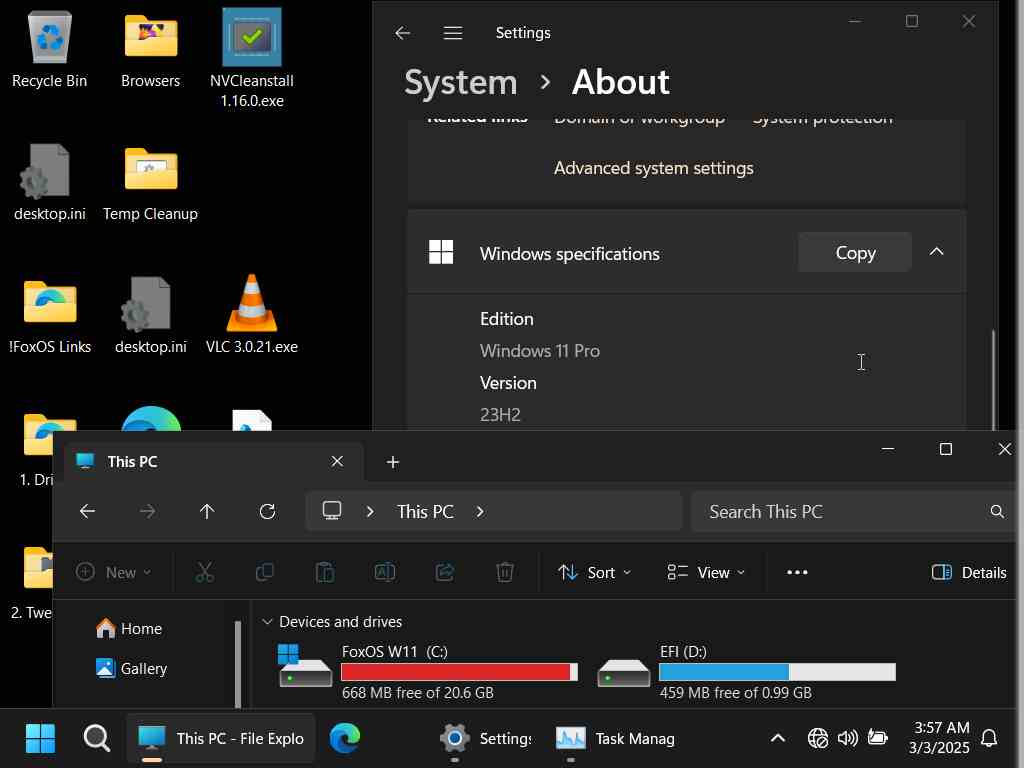Open notifications bell in system tray

(989, 739)
